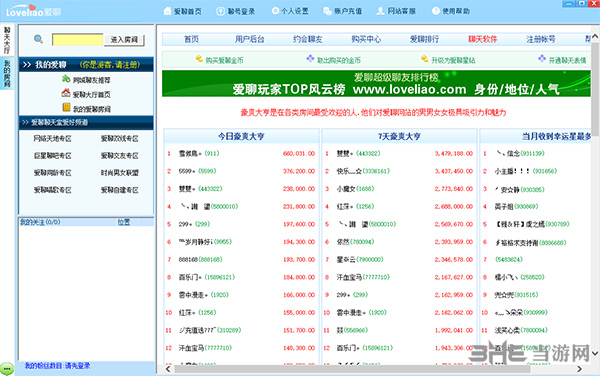The height and width of the screenshot is (376, 600).
Task: Switch to the 我的房间 vertical side tab
Action: [7, 73]
